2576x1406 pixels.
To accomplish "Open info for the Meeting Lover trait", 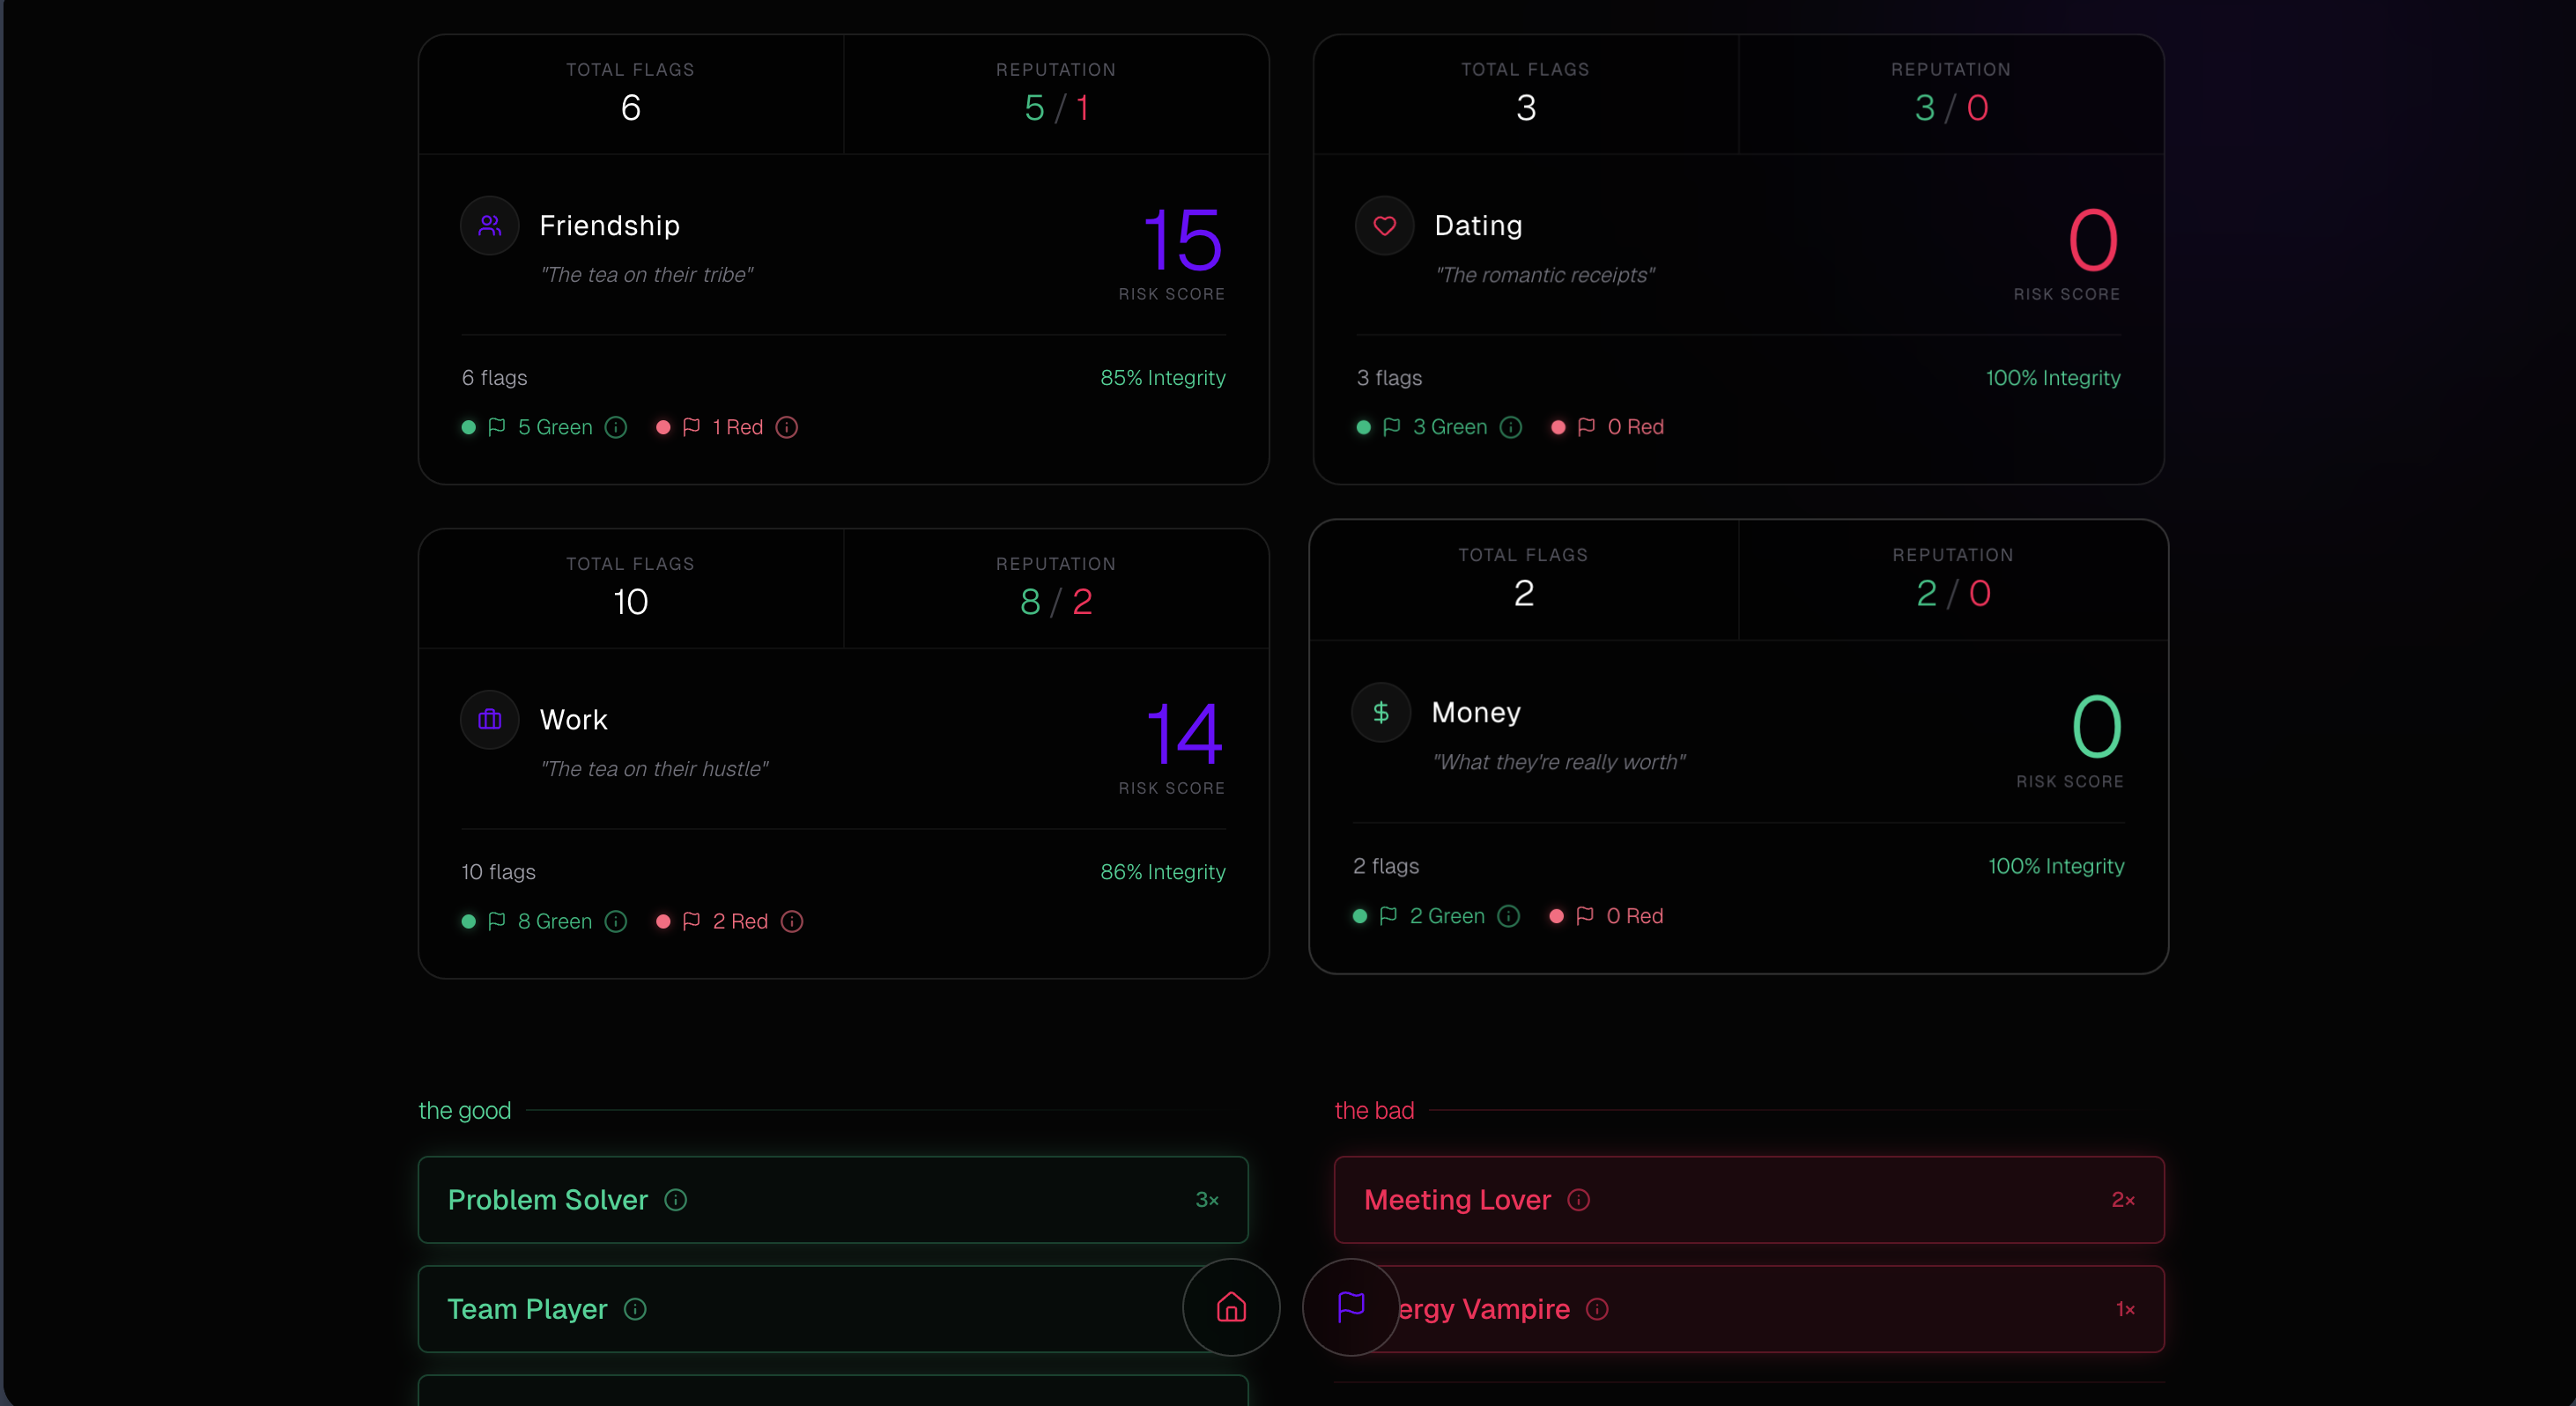I will click(x=1577, y=1200).
